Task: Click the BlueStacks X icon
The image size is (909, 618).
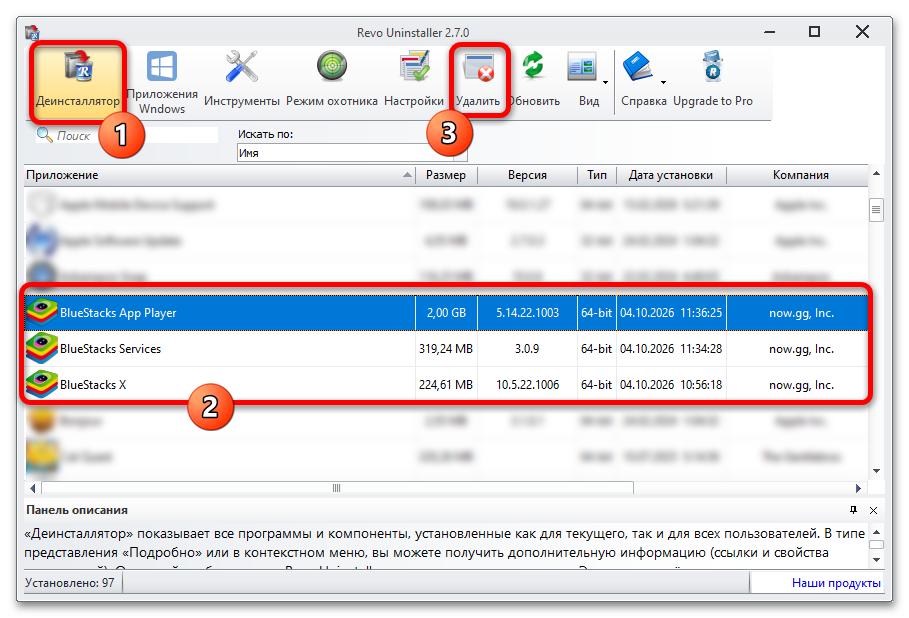Action: tap(42, 385)
